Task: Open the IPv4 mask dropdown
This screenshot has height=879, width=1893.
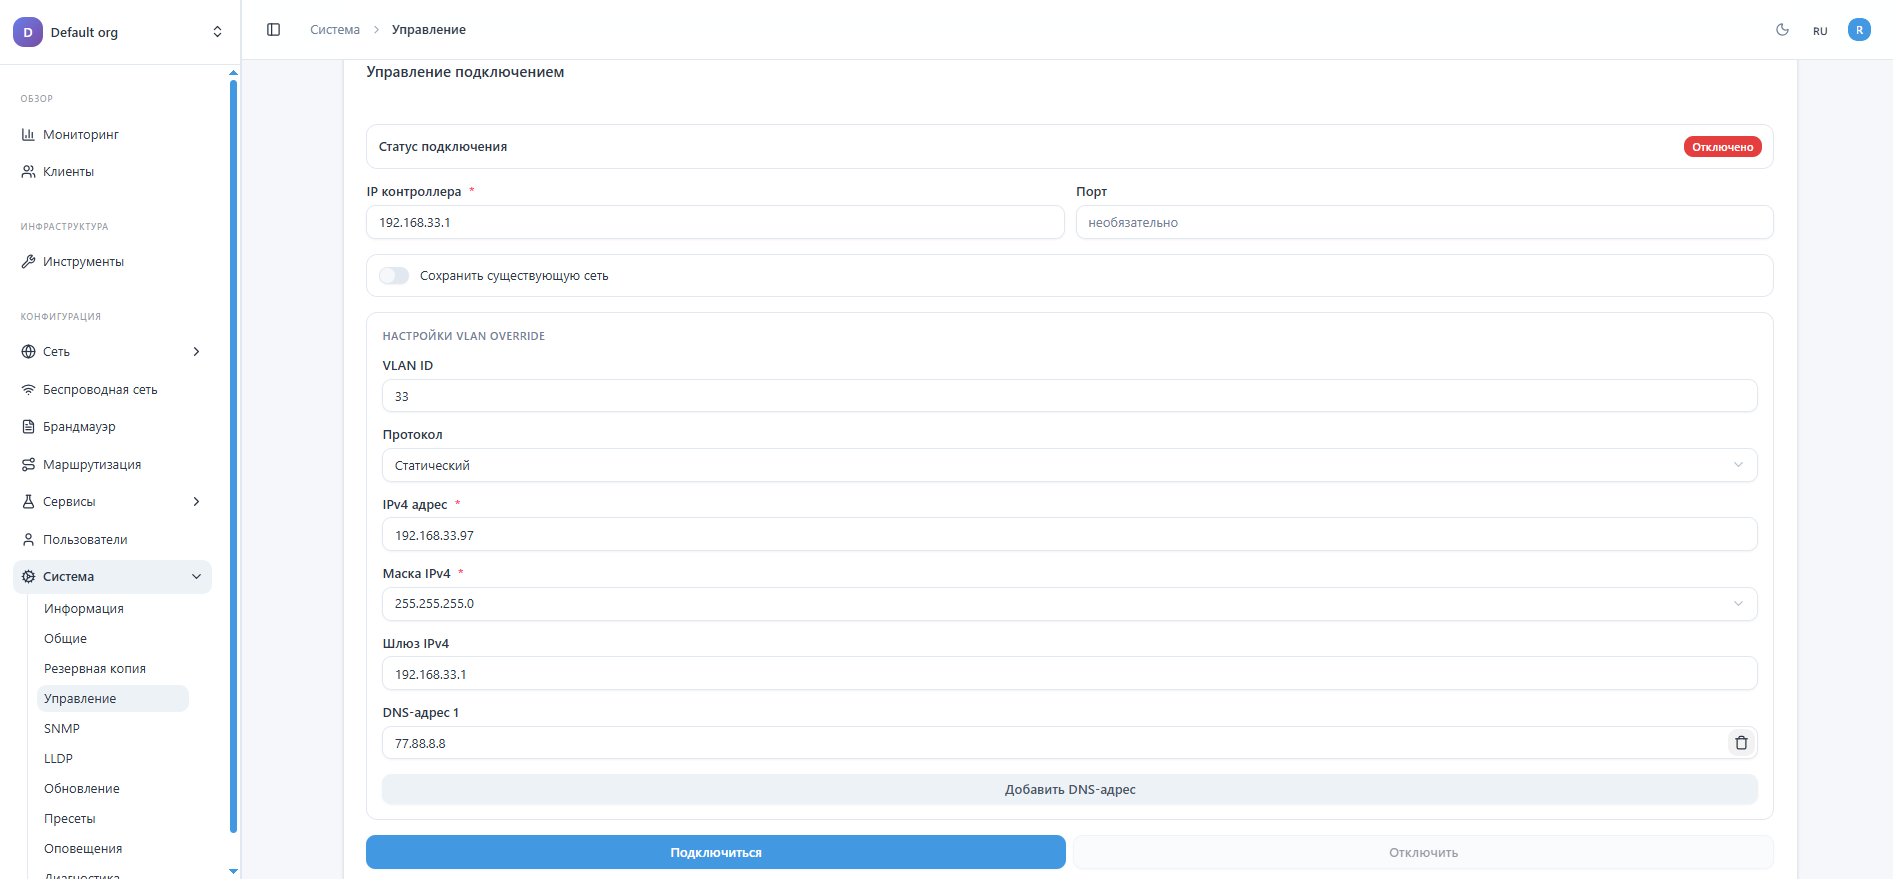Action: [1068, 604]
